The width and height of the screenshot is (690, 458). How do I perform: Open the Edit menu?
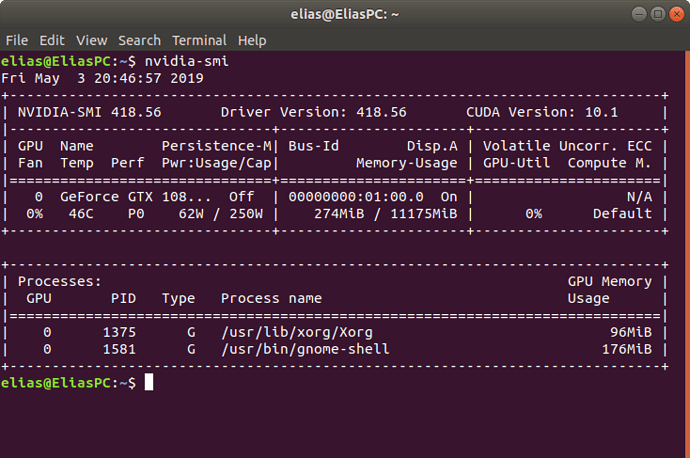(x=52, y=40)
